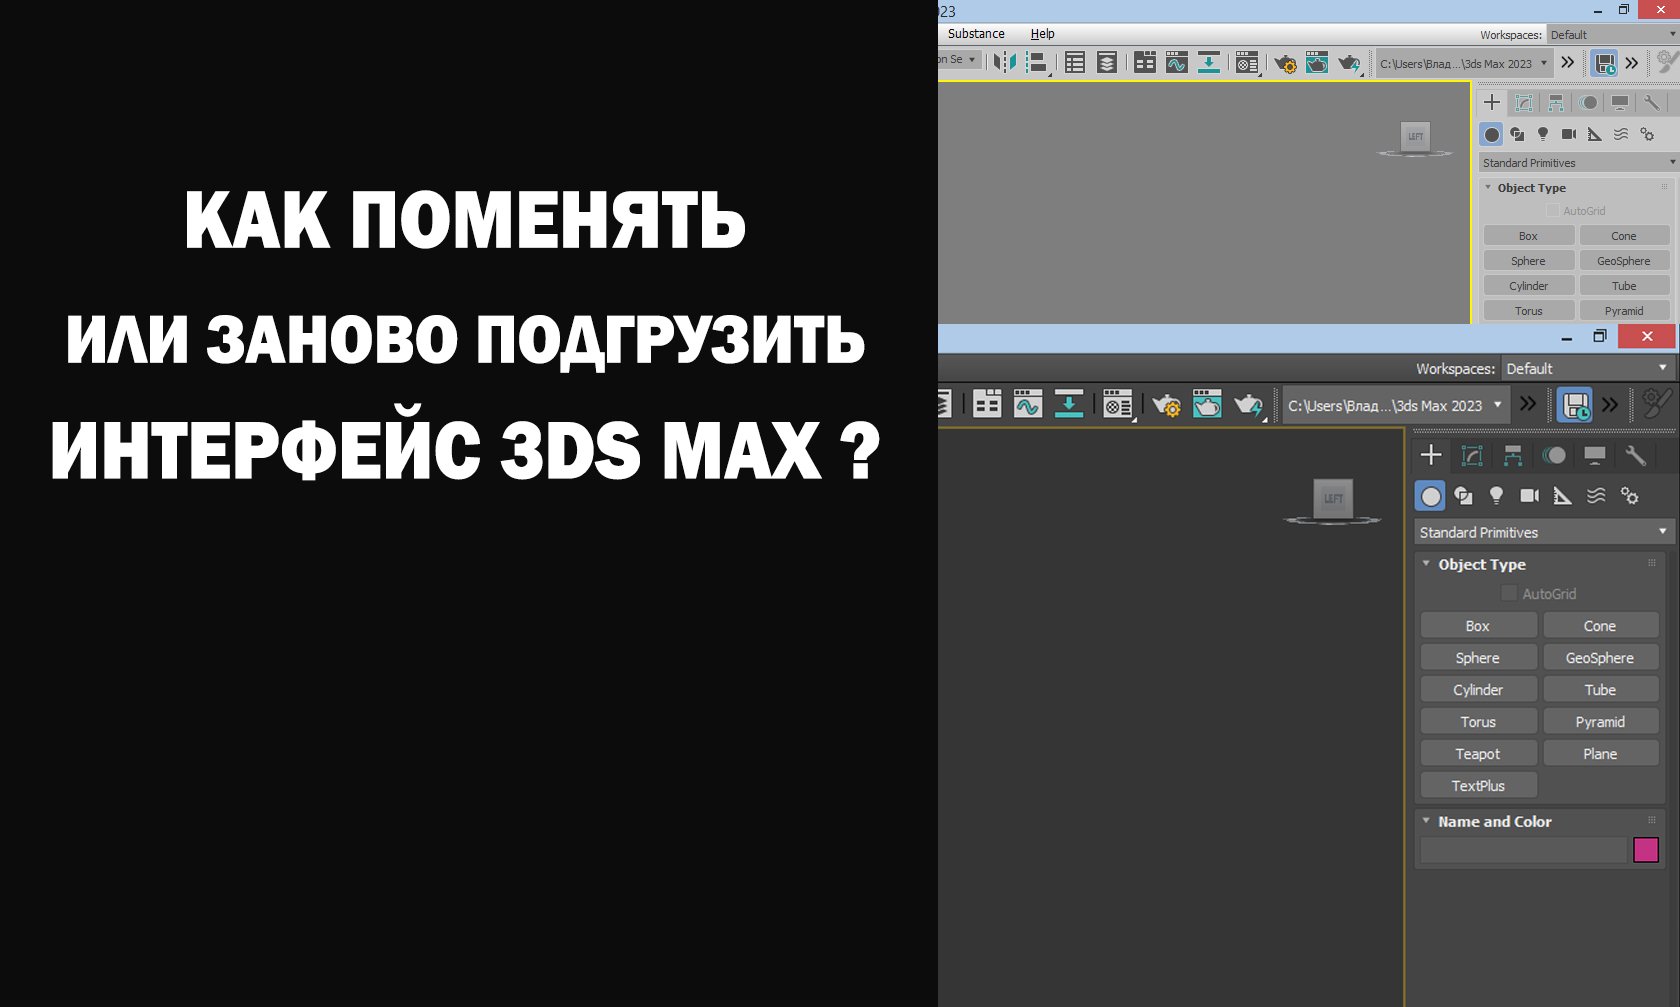
Task: Click the ViewCube in the dark window viewport
Action: point(1333,499)
